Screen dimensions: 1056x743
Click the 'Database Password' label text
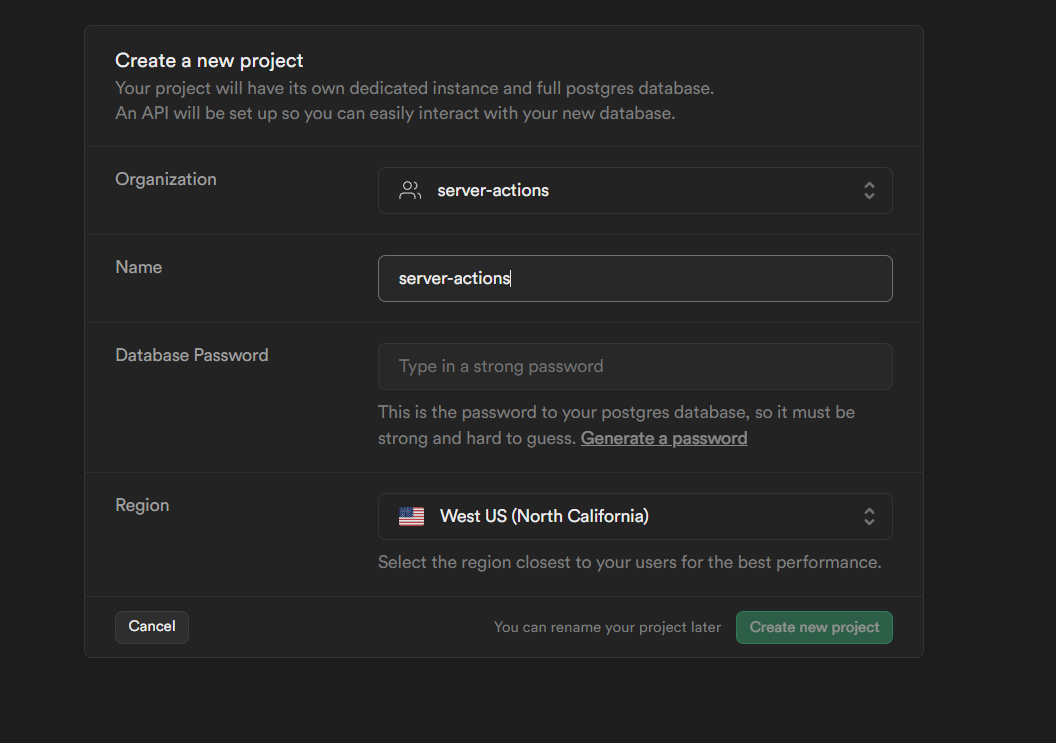192,355
